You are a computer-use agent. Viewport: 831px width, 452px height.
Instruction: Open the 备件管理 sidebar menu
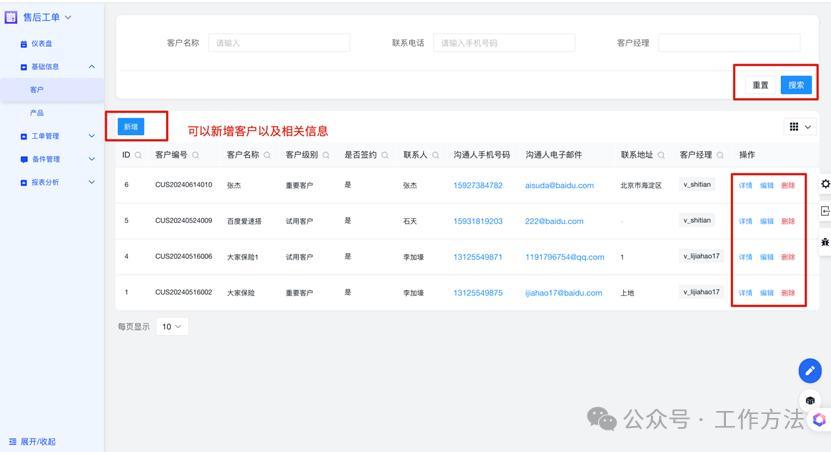coord(45,159)
